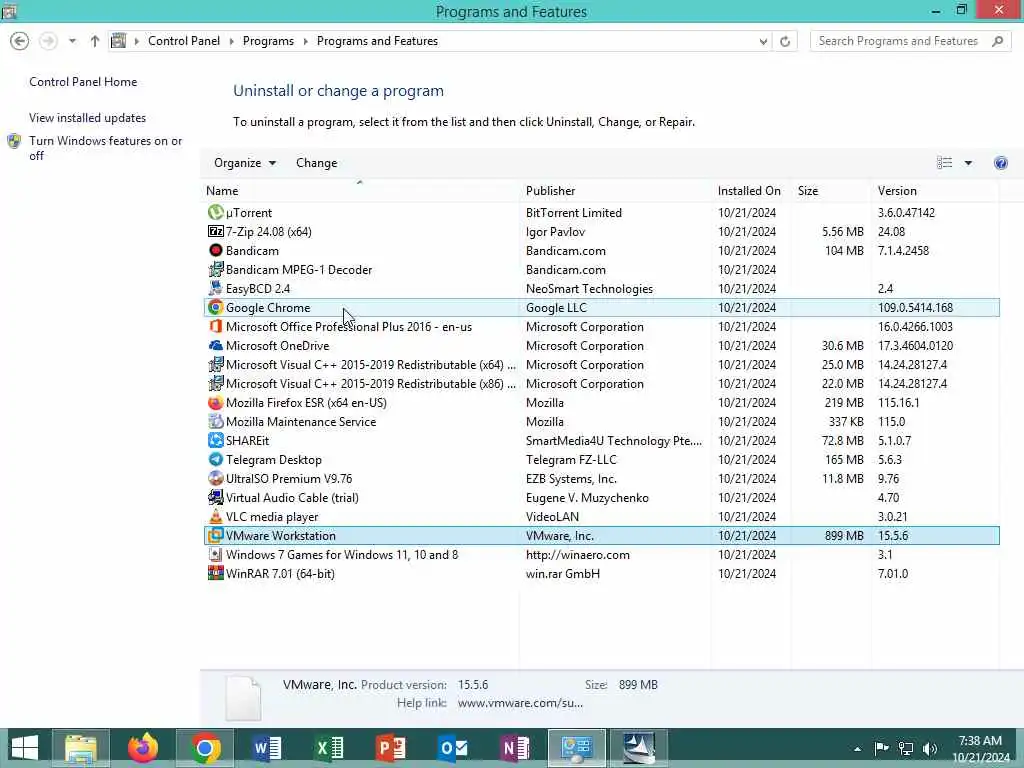The height and width of the screenshot is (768, 1024).
Task: Show hidden tray icons arrow
Action: point(857,749)
